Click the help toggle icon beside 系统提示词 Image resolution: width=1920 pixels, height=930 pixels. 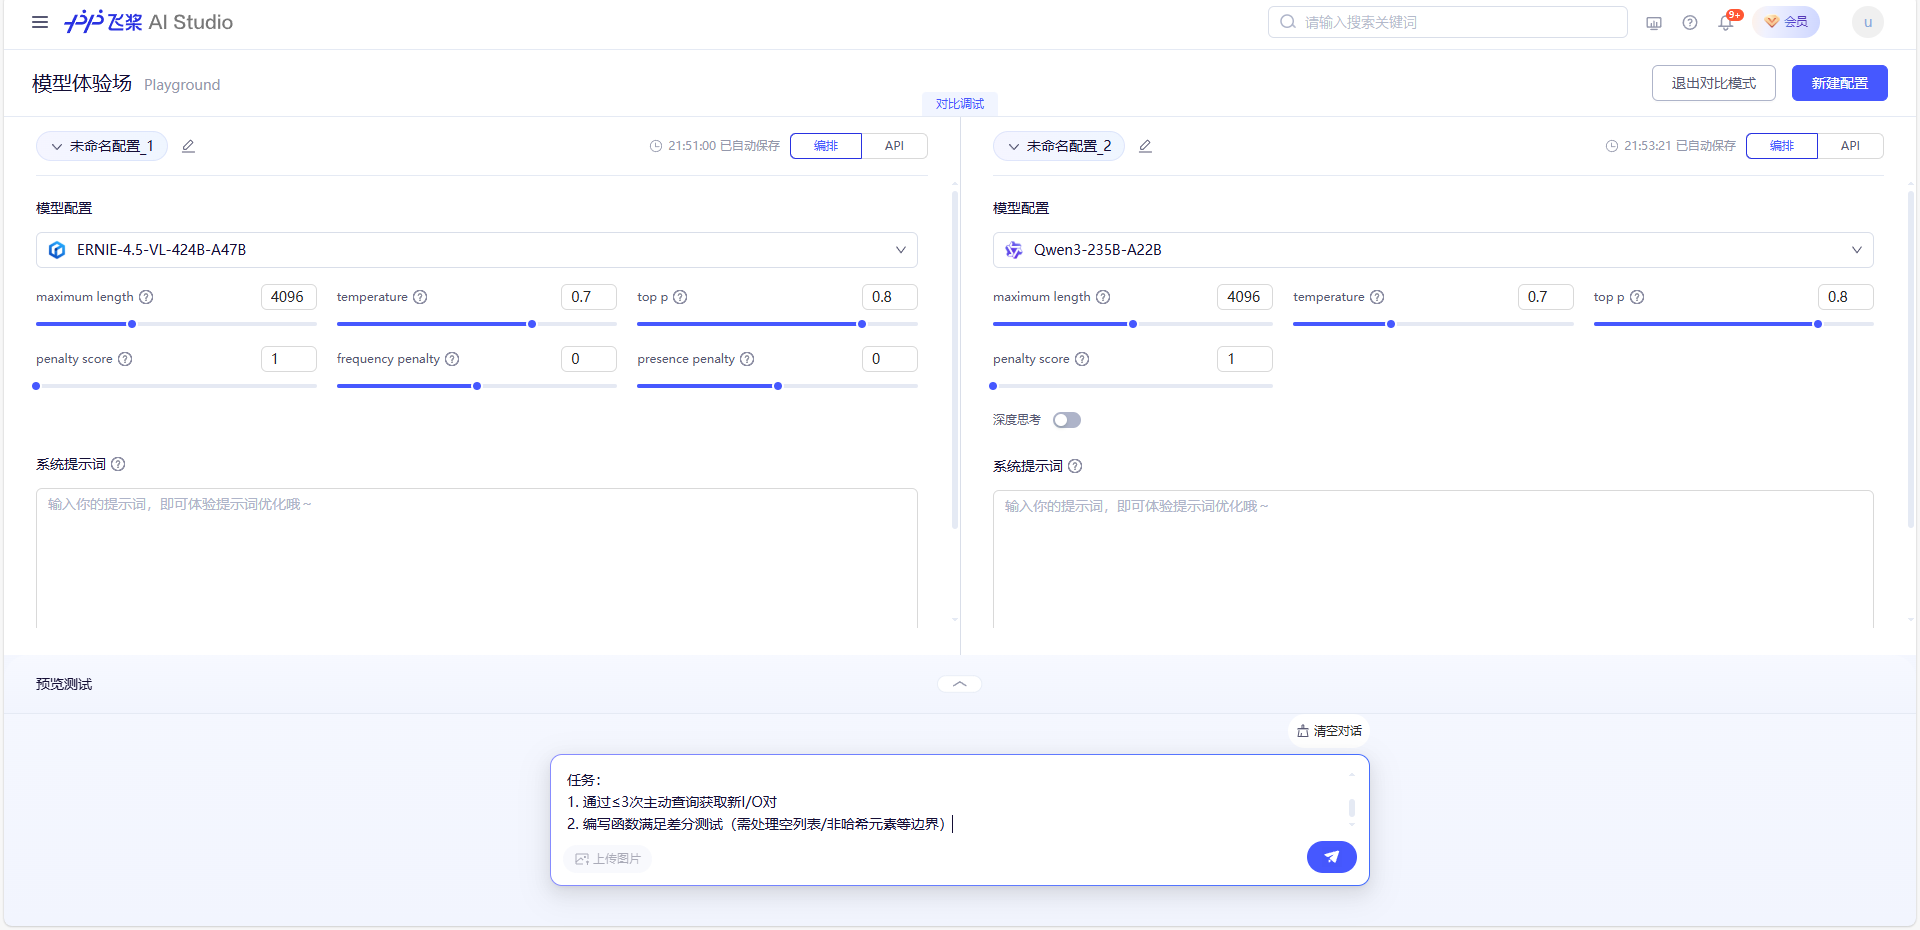(x=118, y=464)
